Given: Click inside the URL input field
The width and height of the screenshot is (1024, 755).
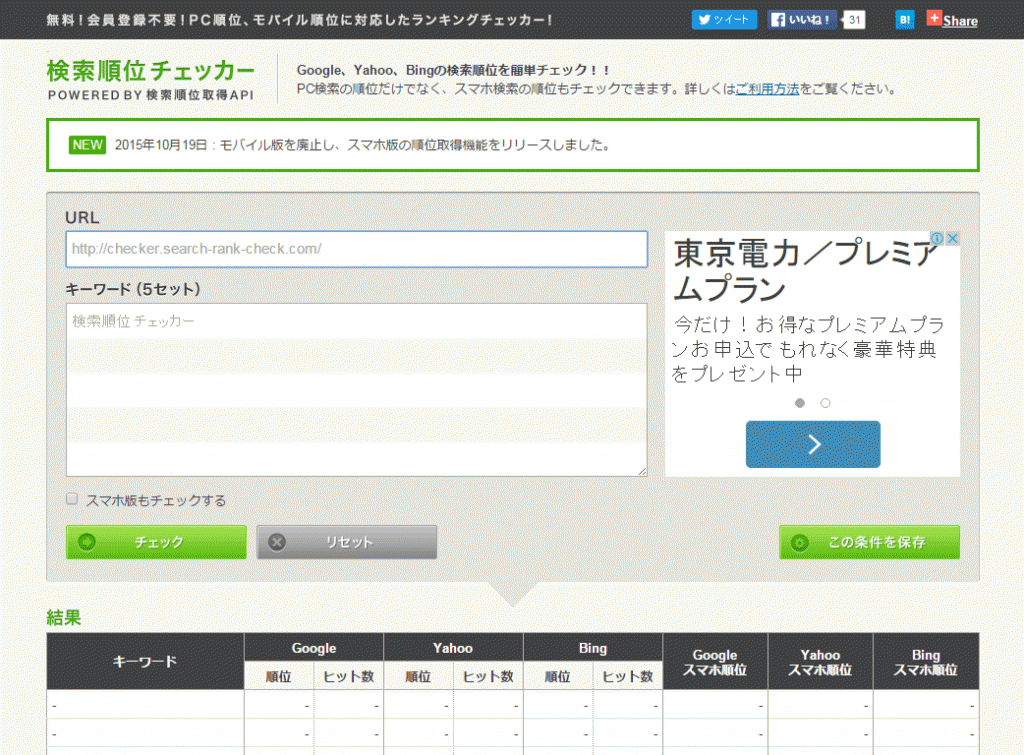Looking at the screenshot, I should (356, 249).
